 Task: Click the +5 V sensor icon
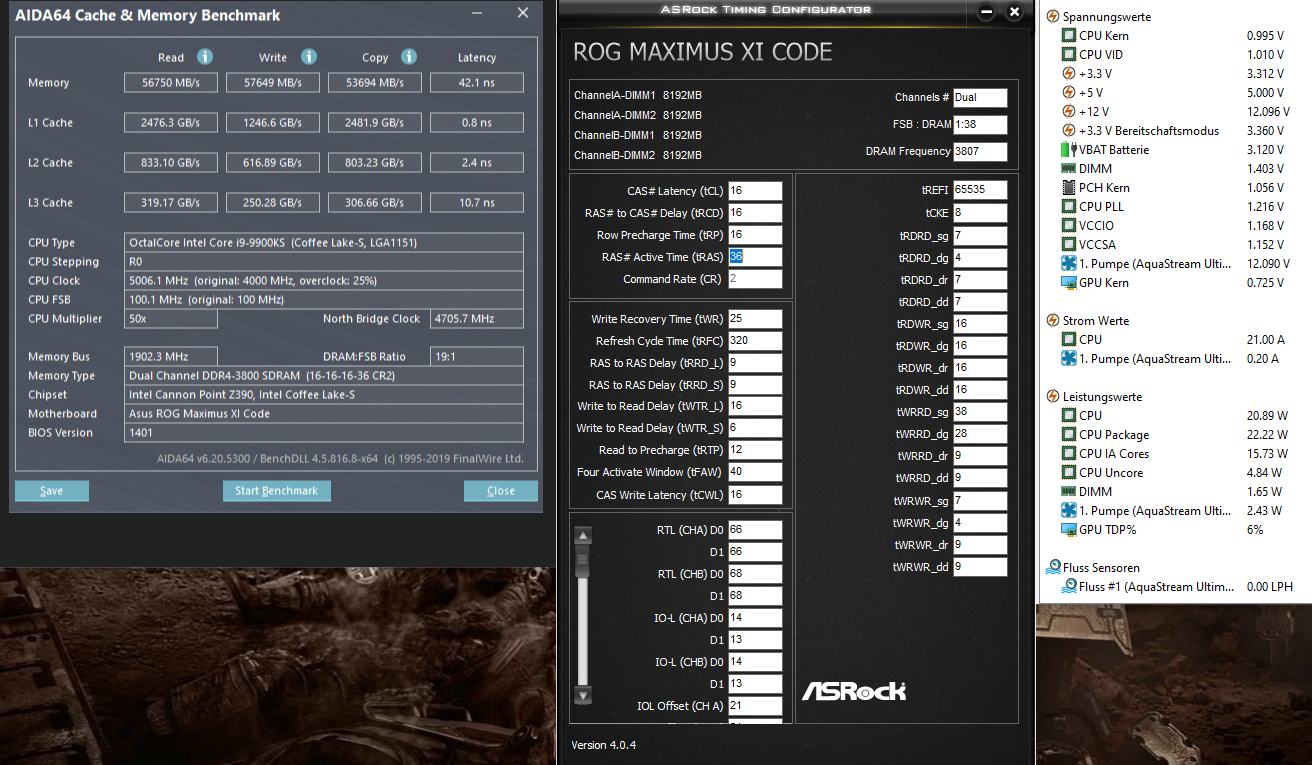tap(1069, 93)
